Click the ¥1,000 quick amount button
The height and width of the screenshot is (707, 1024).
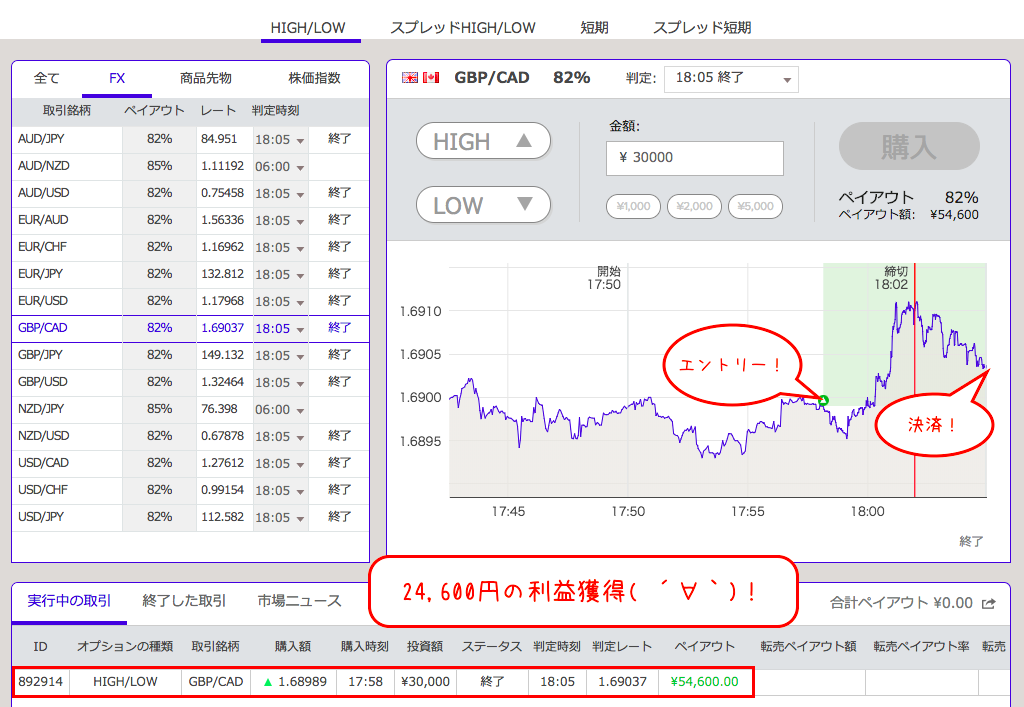pyautogui.click(x=632, y=206)
